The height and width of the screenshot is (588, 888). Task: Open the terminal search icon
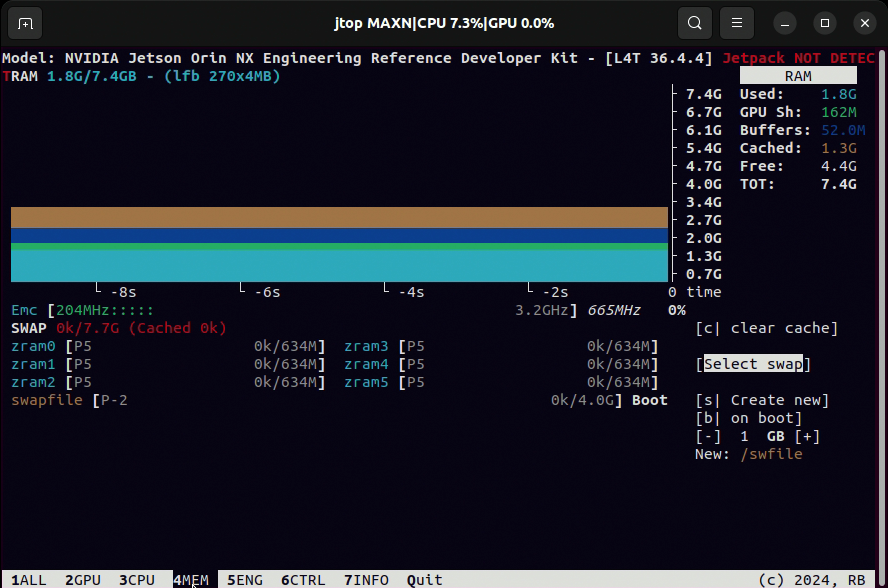694,22
